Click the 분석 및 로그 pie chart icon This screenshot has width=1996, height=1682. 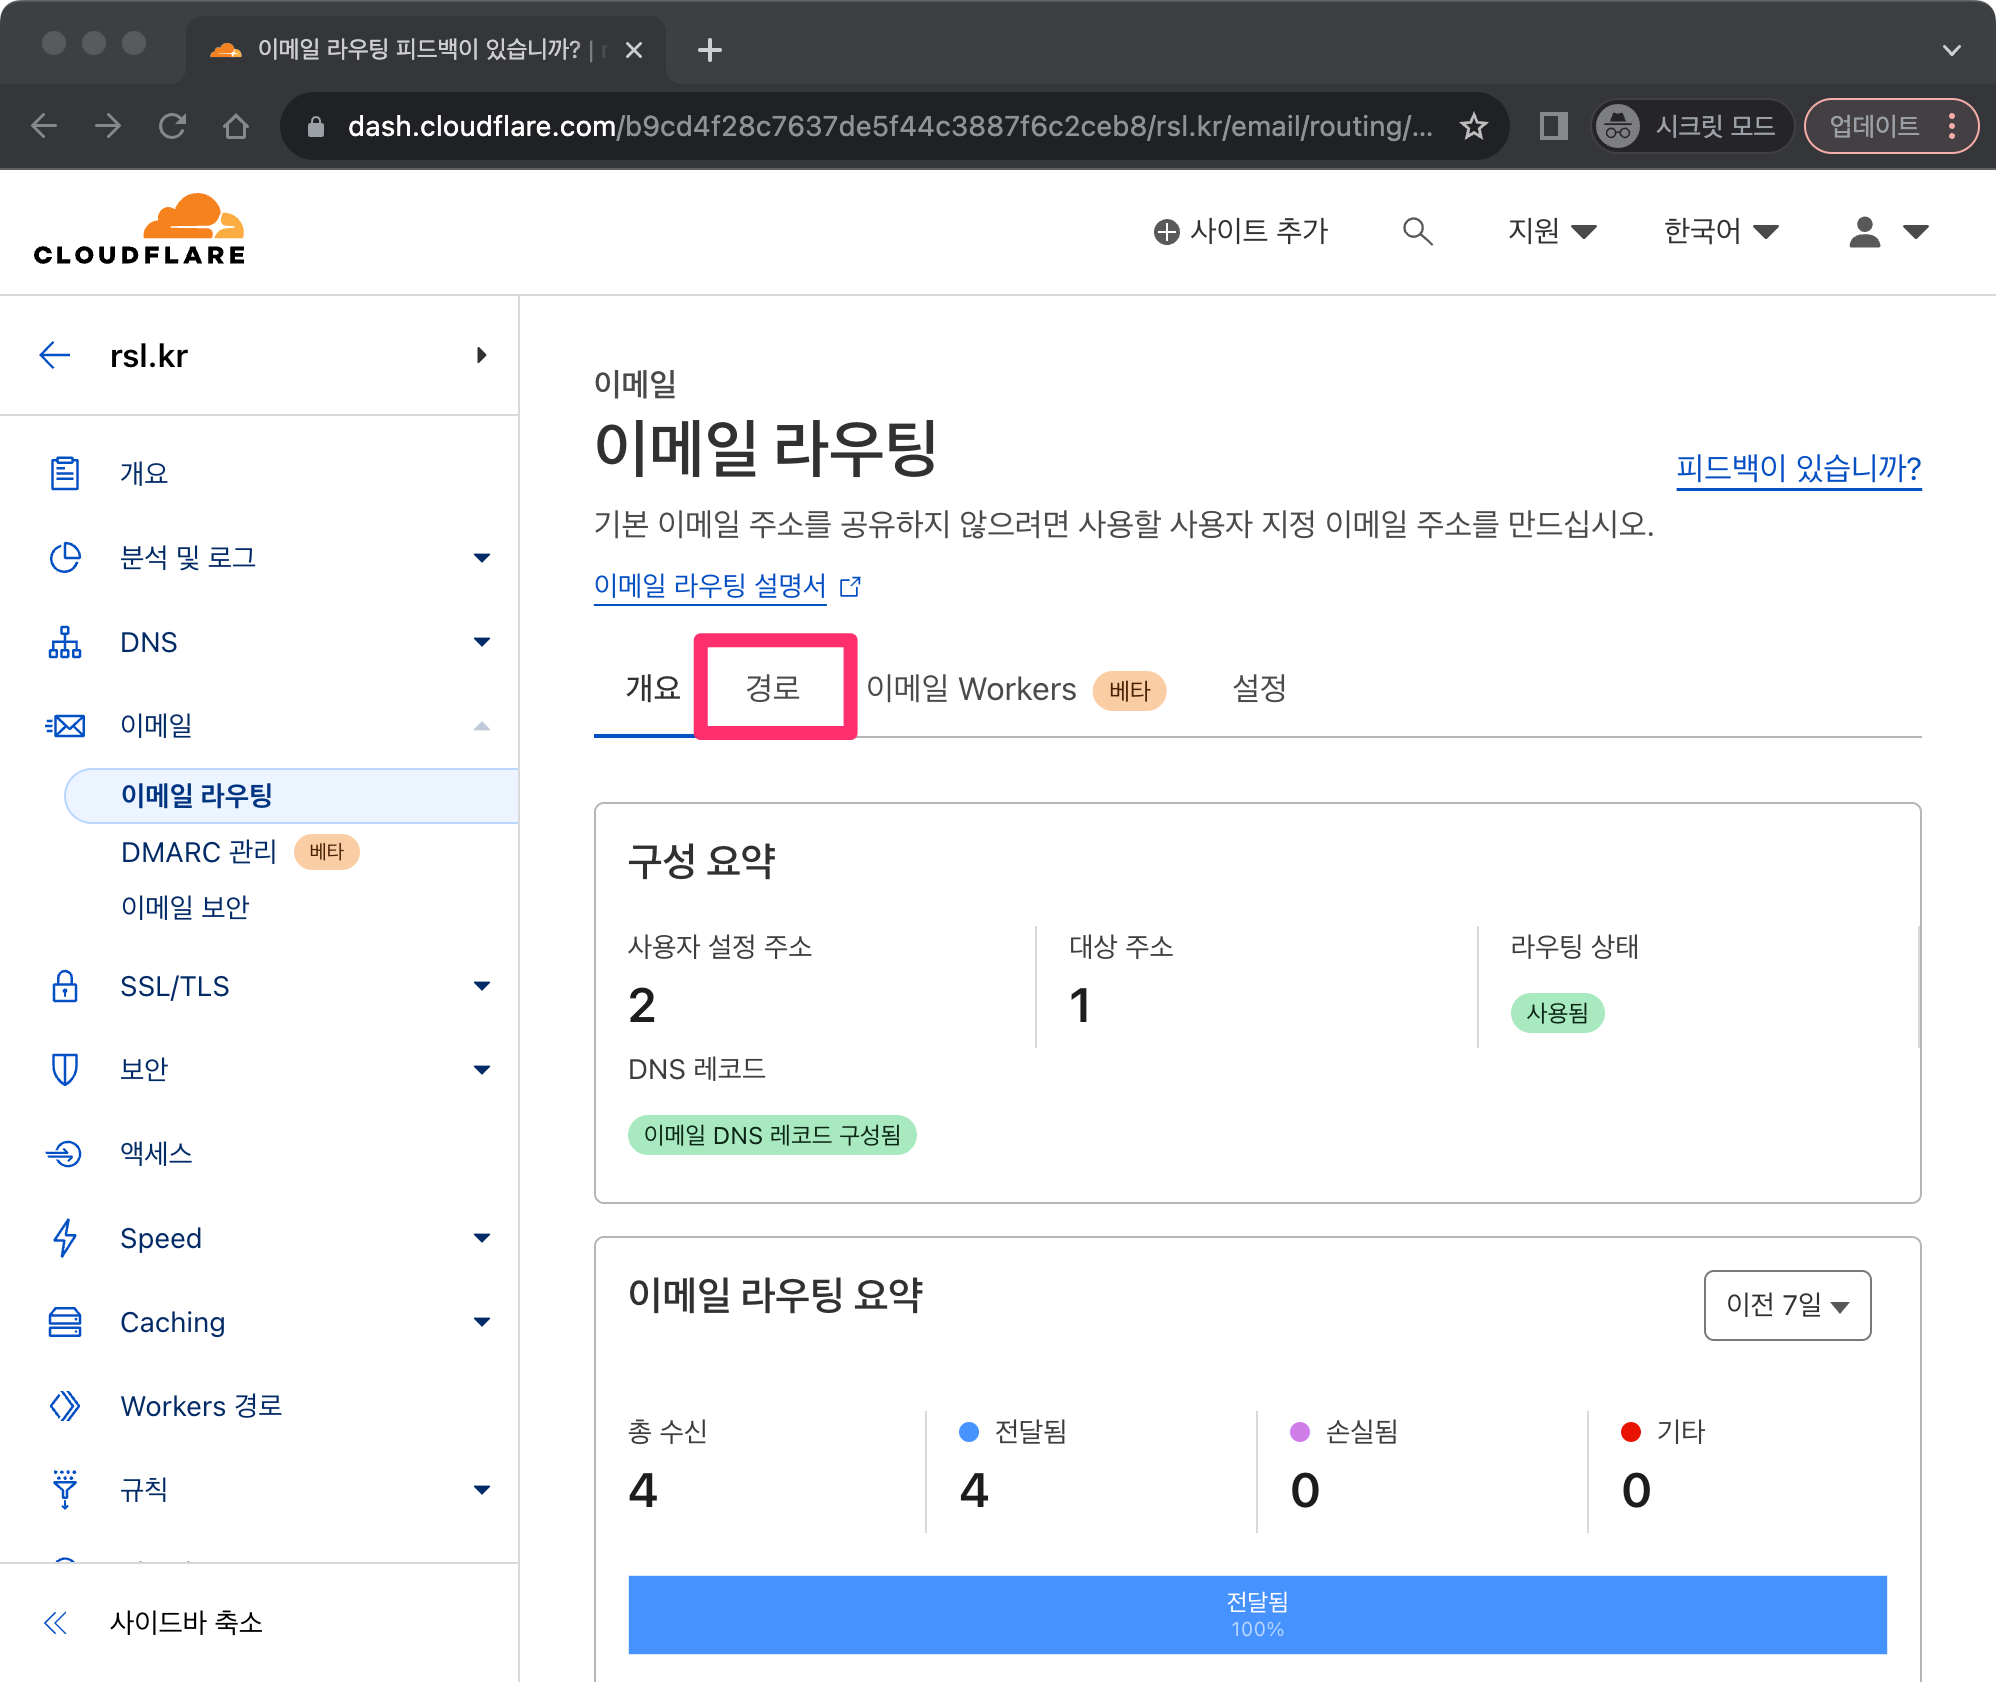click(x=65, y=557)
